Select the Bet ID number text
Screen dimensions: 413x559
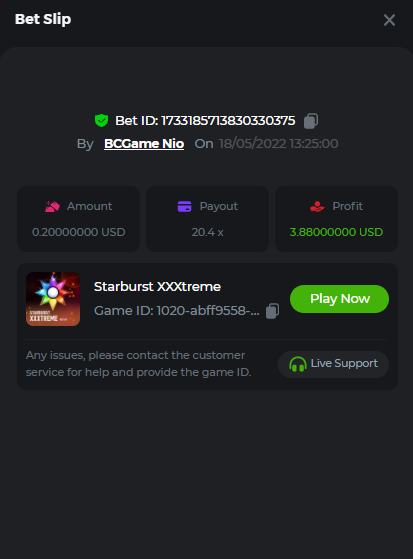[x=228, y=121]
